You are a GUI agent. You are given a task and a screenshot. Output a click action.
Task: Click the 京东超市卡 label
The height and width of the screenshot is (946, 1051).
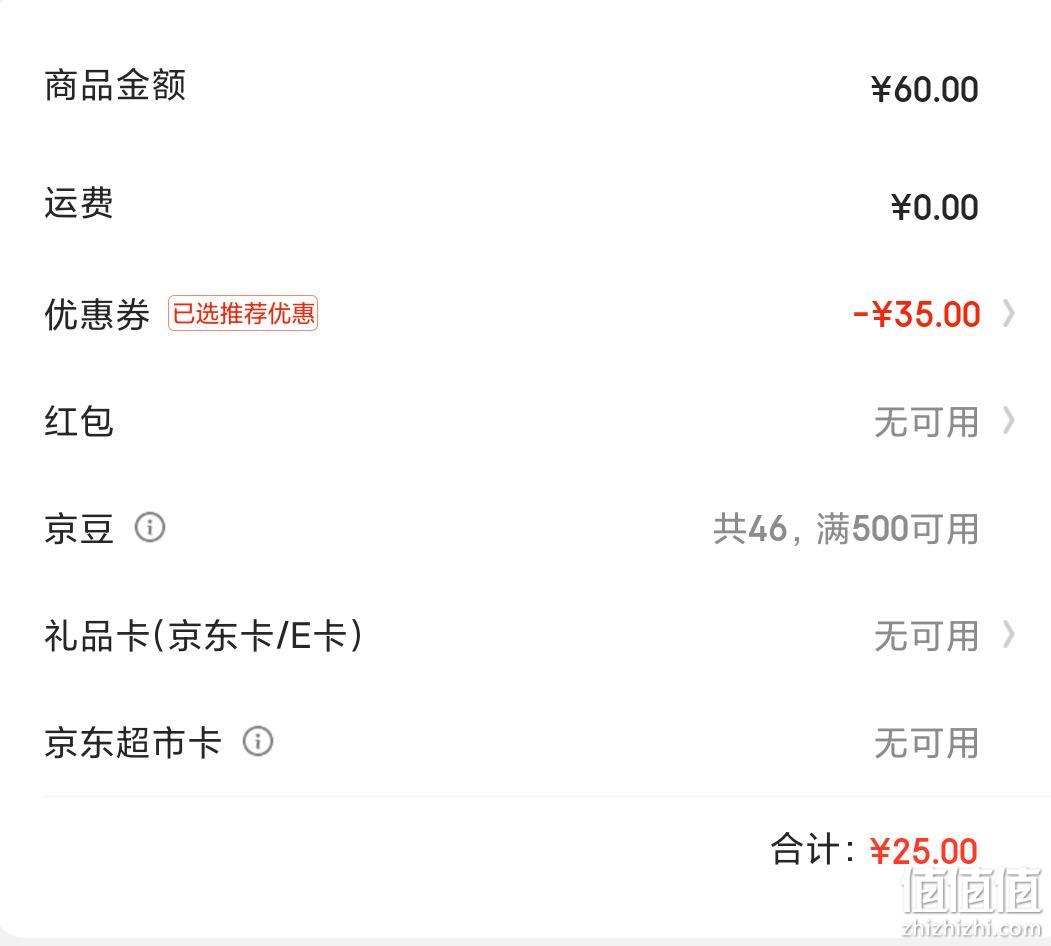(x=132, y=743)
